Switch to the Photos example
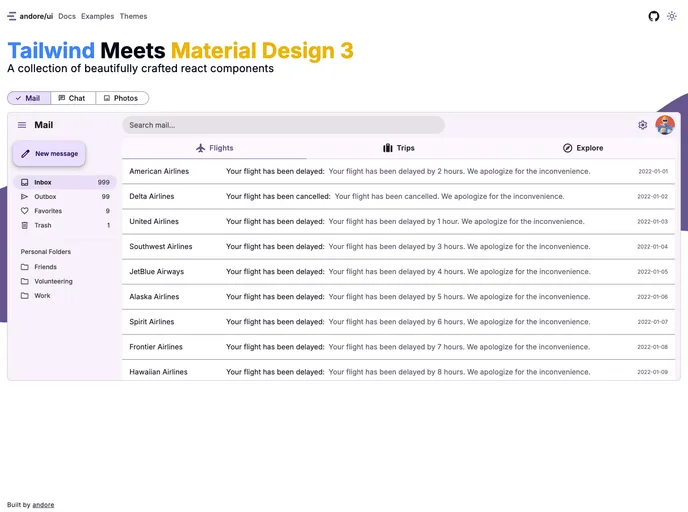Screen dimensions: 688x512 (122, 98)
